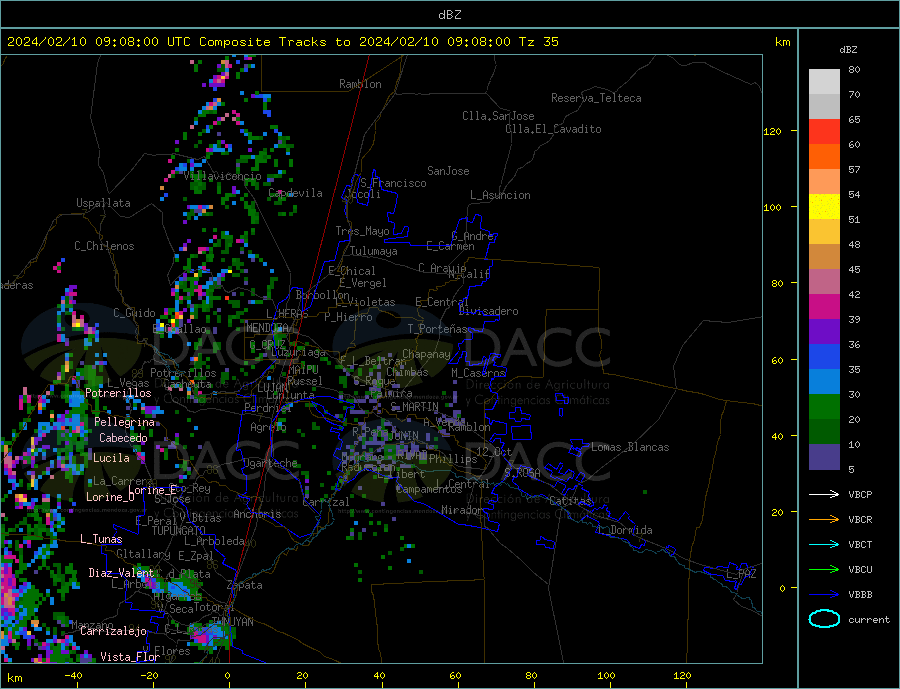900x689 pixels.
Task: Click the 'L_Tunas' map label
Action: [101, 539]
